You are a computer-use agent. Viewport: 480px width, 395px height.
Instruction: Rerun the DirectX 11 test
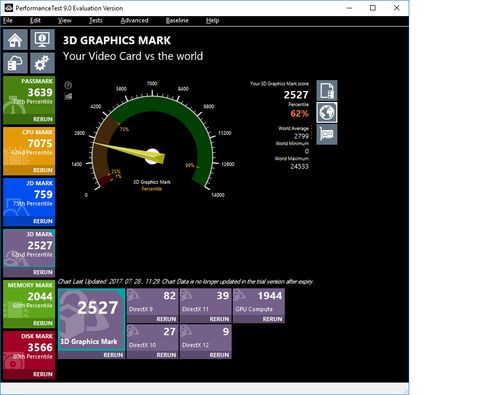pyautogui.click(x=219, y=319)
